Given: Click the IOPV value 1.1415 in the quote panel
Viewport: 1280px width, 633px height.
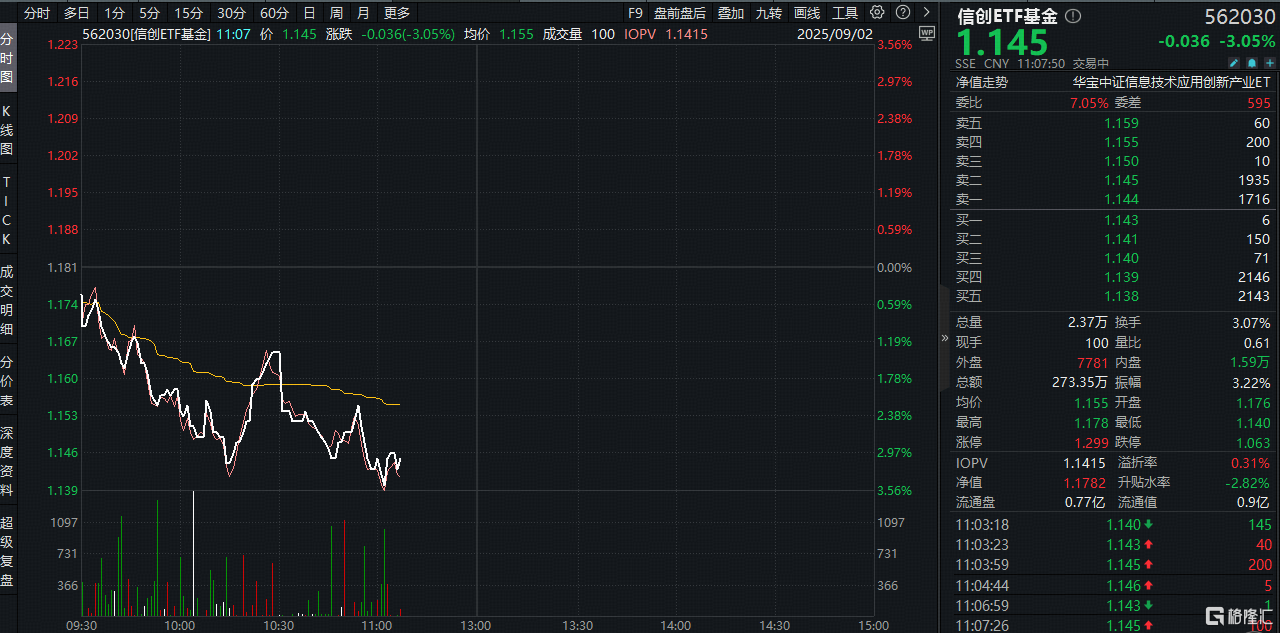Looking at the screenshot, I should (x=1085, y=463).
